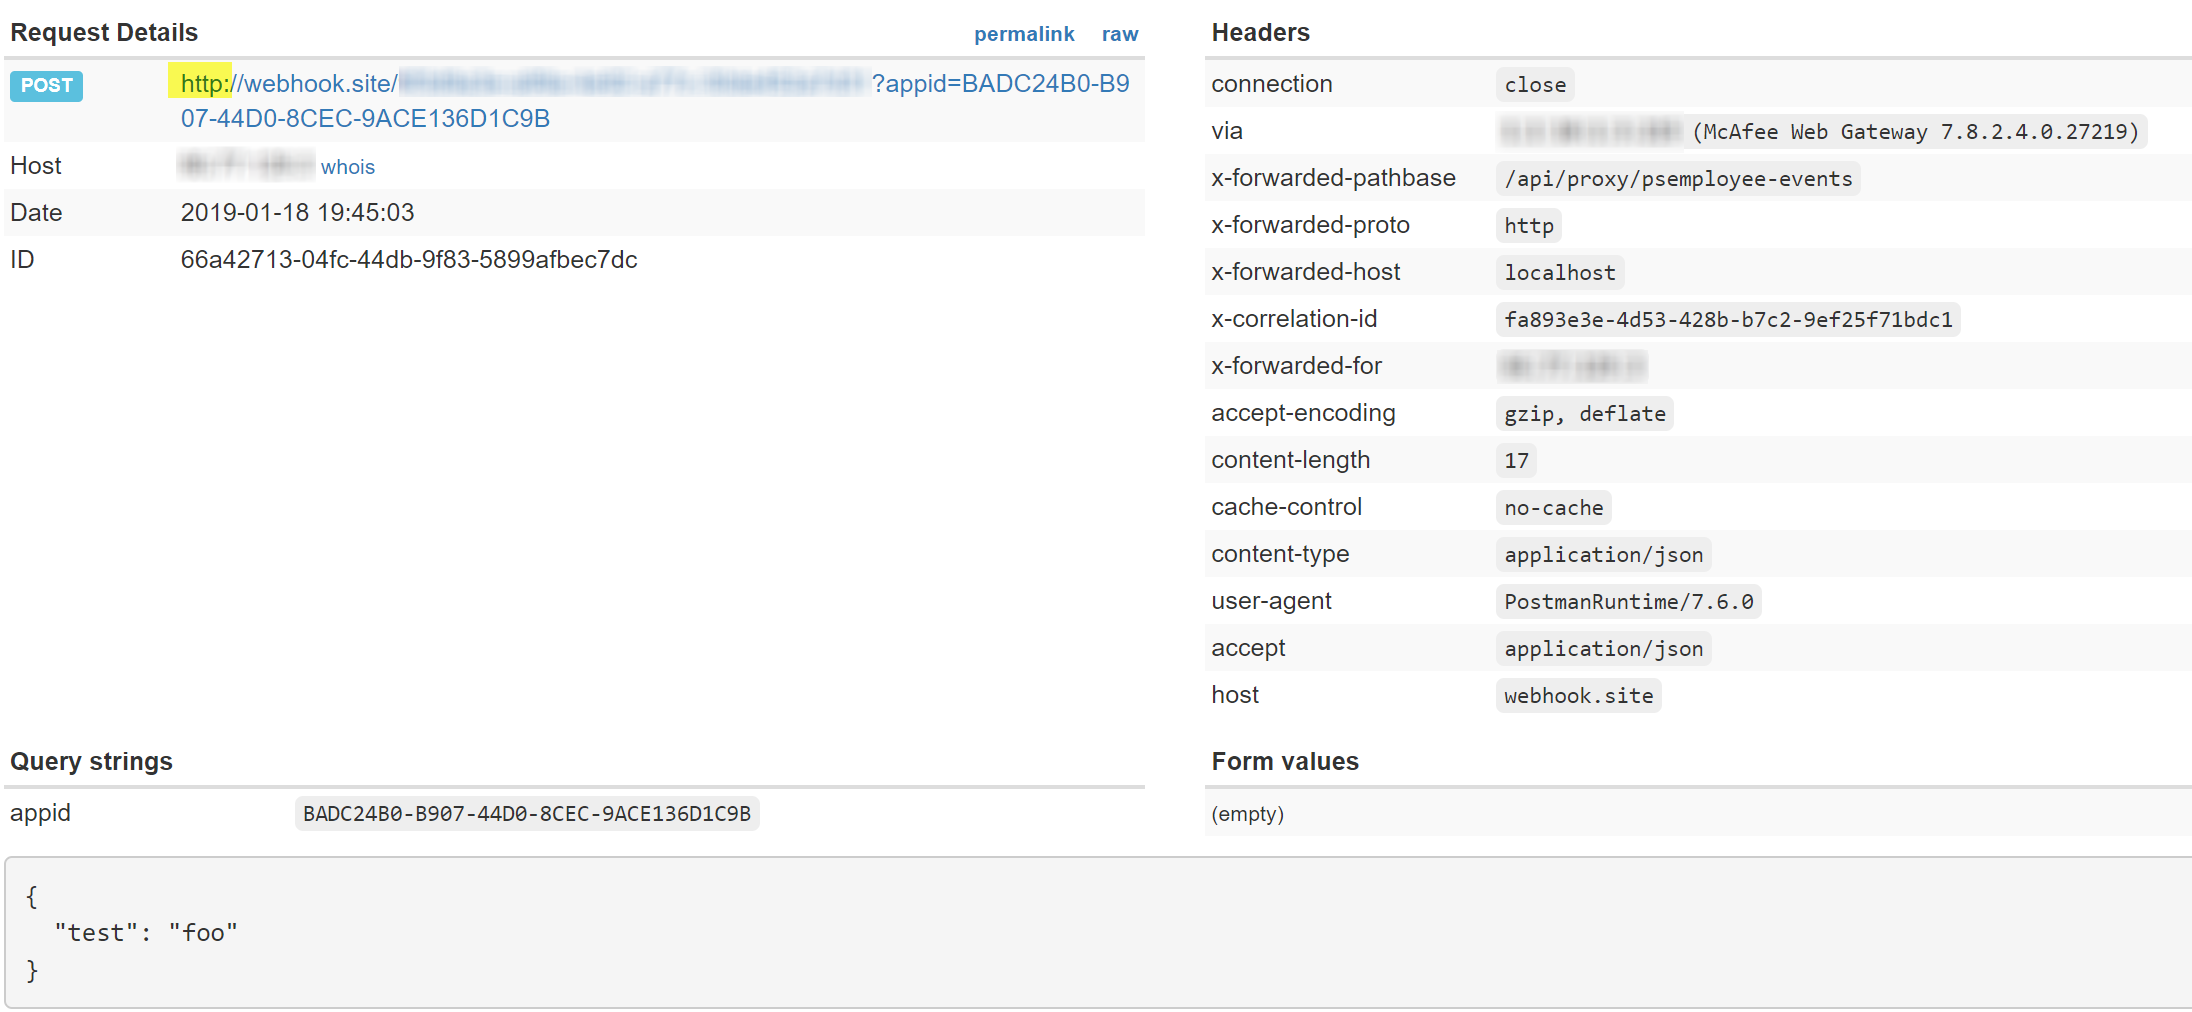
Task: Select the webhook.site host header value
Action: [1578, 695]
